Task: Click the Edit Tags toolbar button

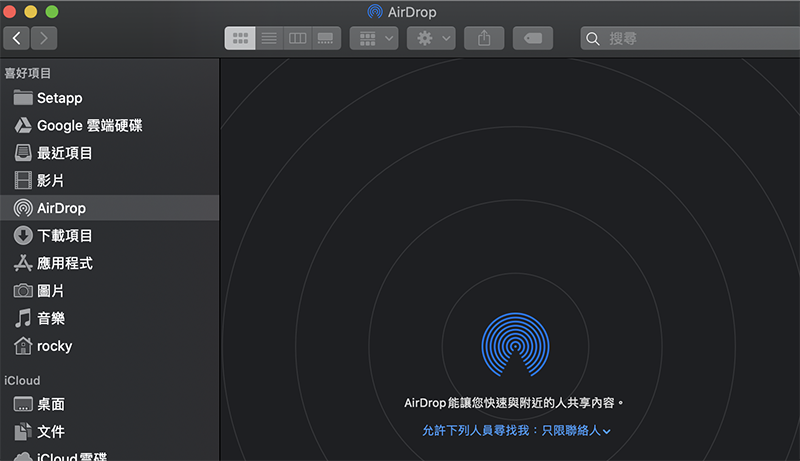Action: pyautogui.click(x=533, y=38)
